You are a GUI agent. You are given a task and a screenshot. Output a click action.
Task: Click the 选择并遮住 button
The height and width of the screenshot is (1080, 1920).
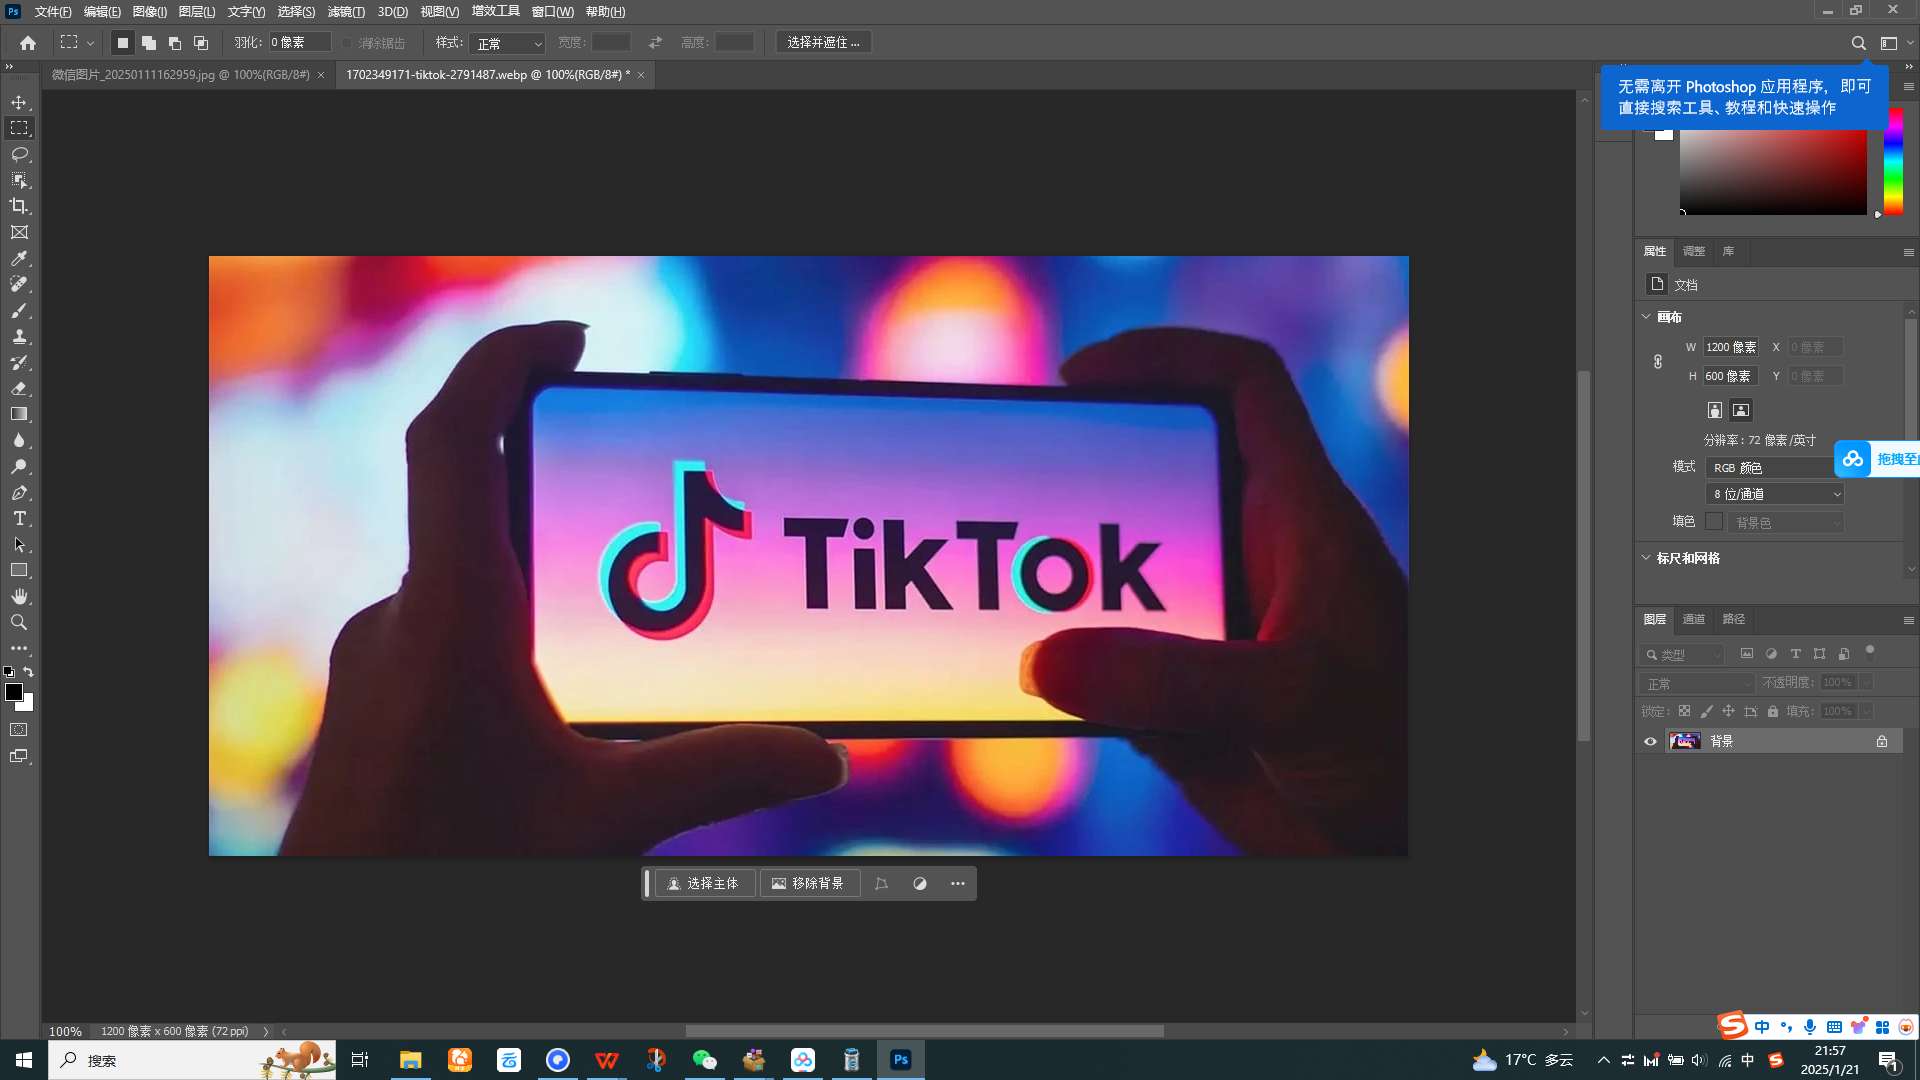click(x=823, y=43)
